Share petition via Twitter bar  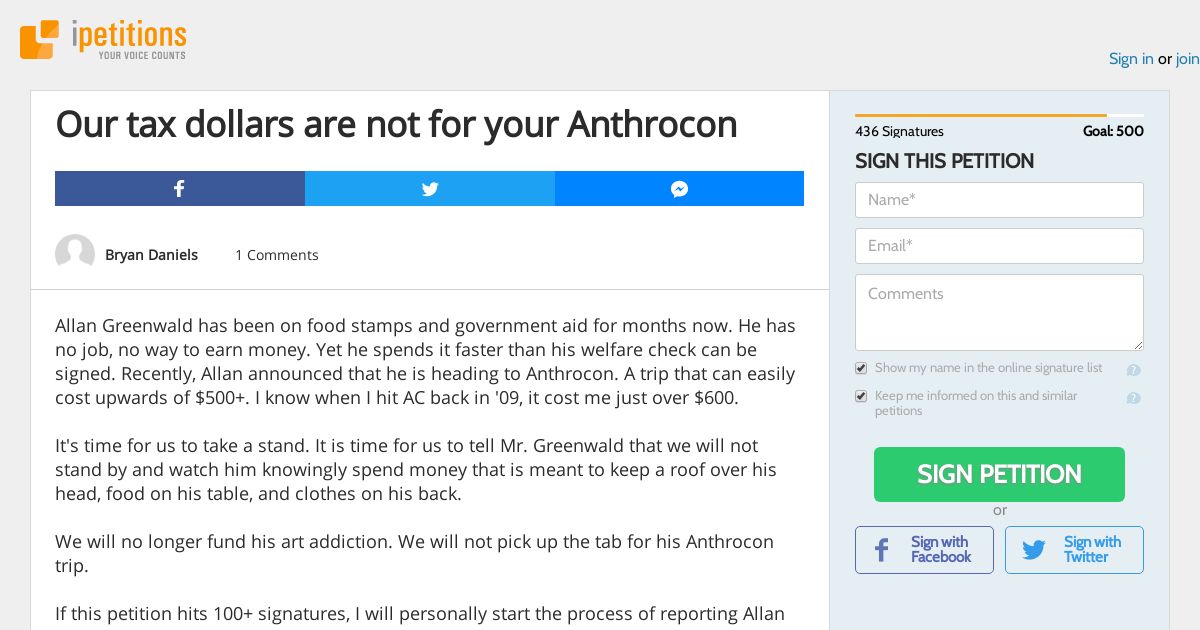point(430,188)
